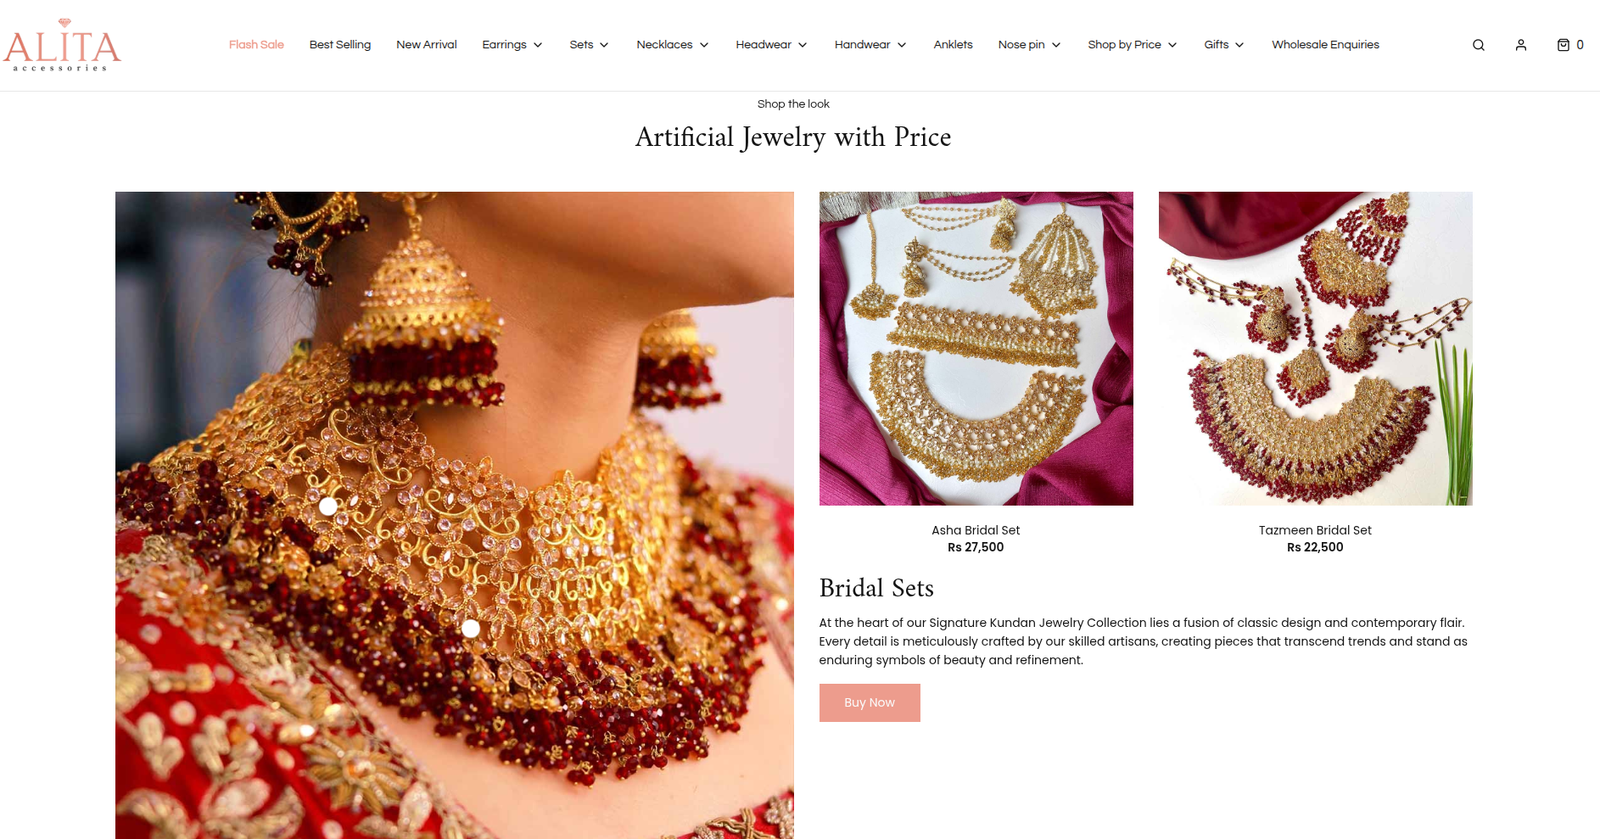This screenshot has width=1600, height=839.
Task: Open the Flash Sale menu item
Action: click(x=256, y=45)
